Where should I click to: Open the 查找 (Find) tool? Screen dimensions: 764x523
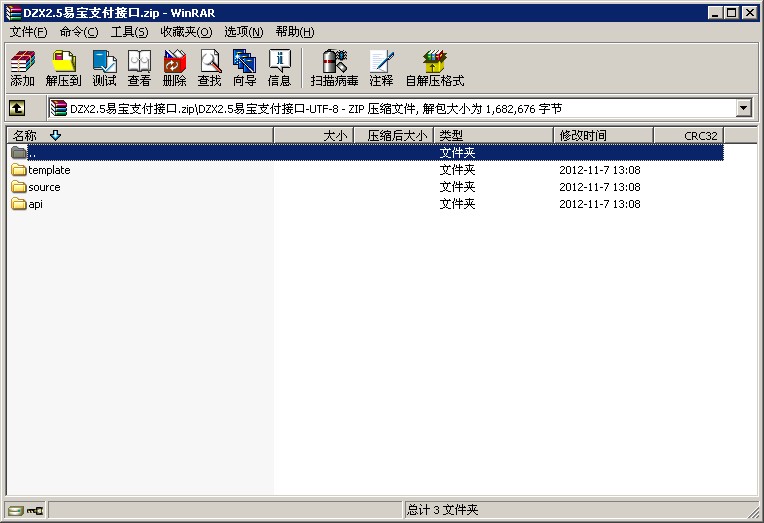coord(210,68)
